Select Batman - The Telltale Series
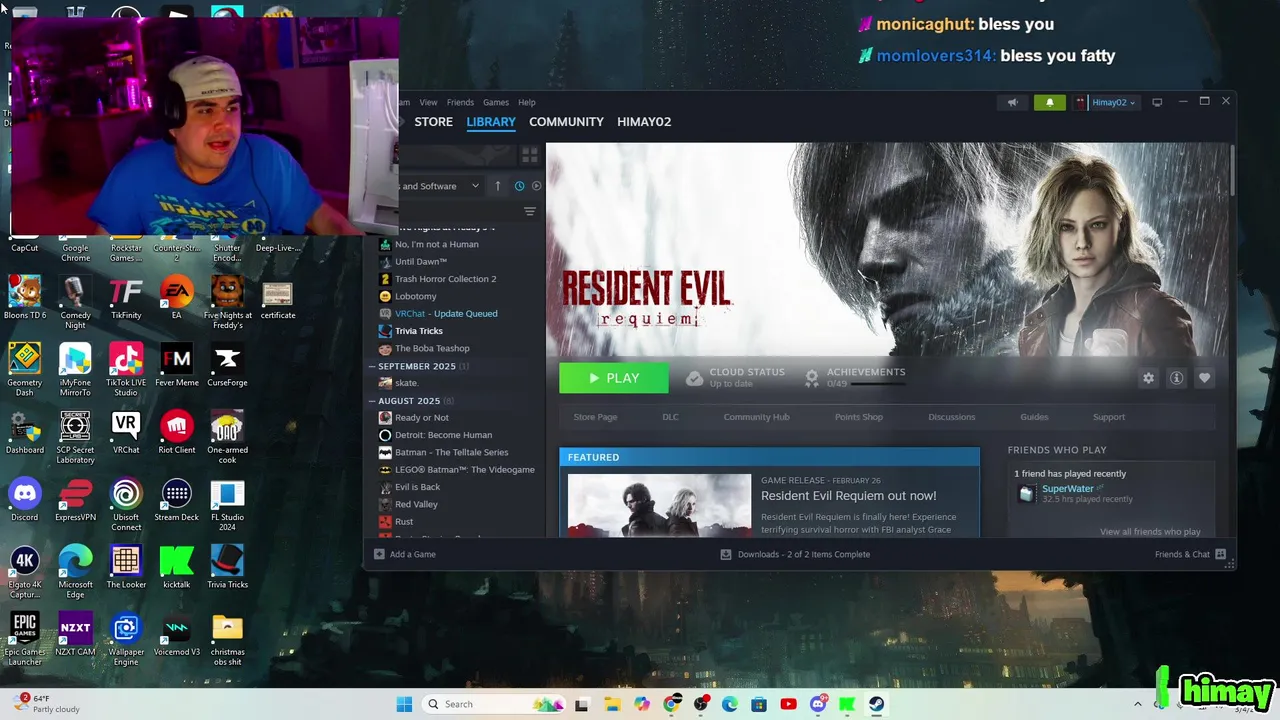1280x720 pixels. (451, 452)
